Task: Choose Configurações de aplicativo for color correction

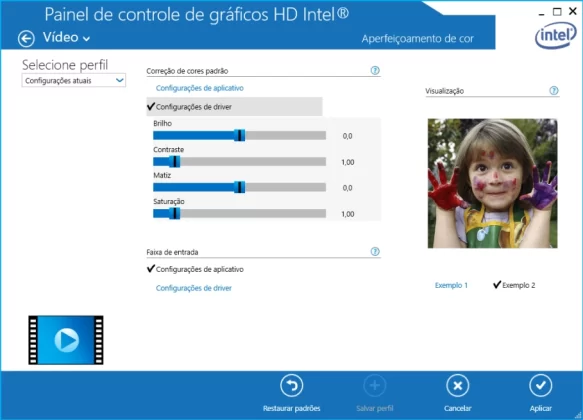Action: [x=200, y=88]
